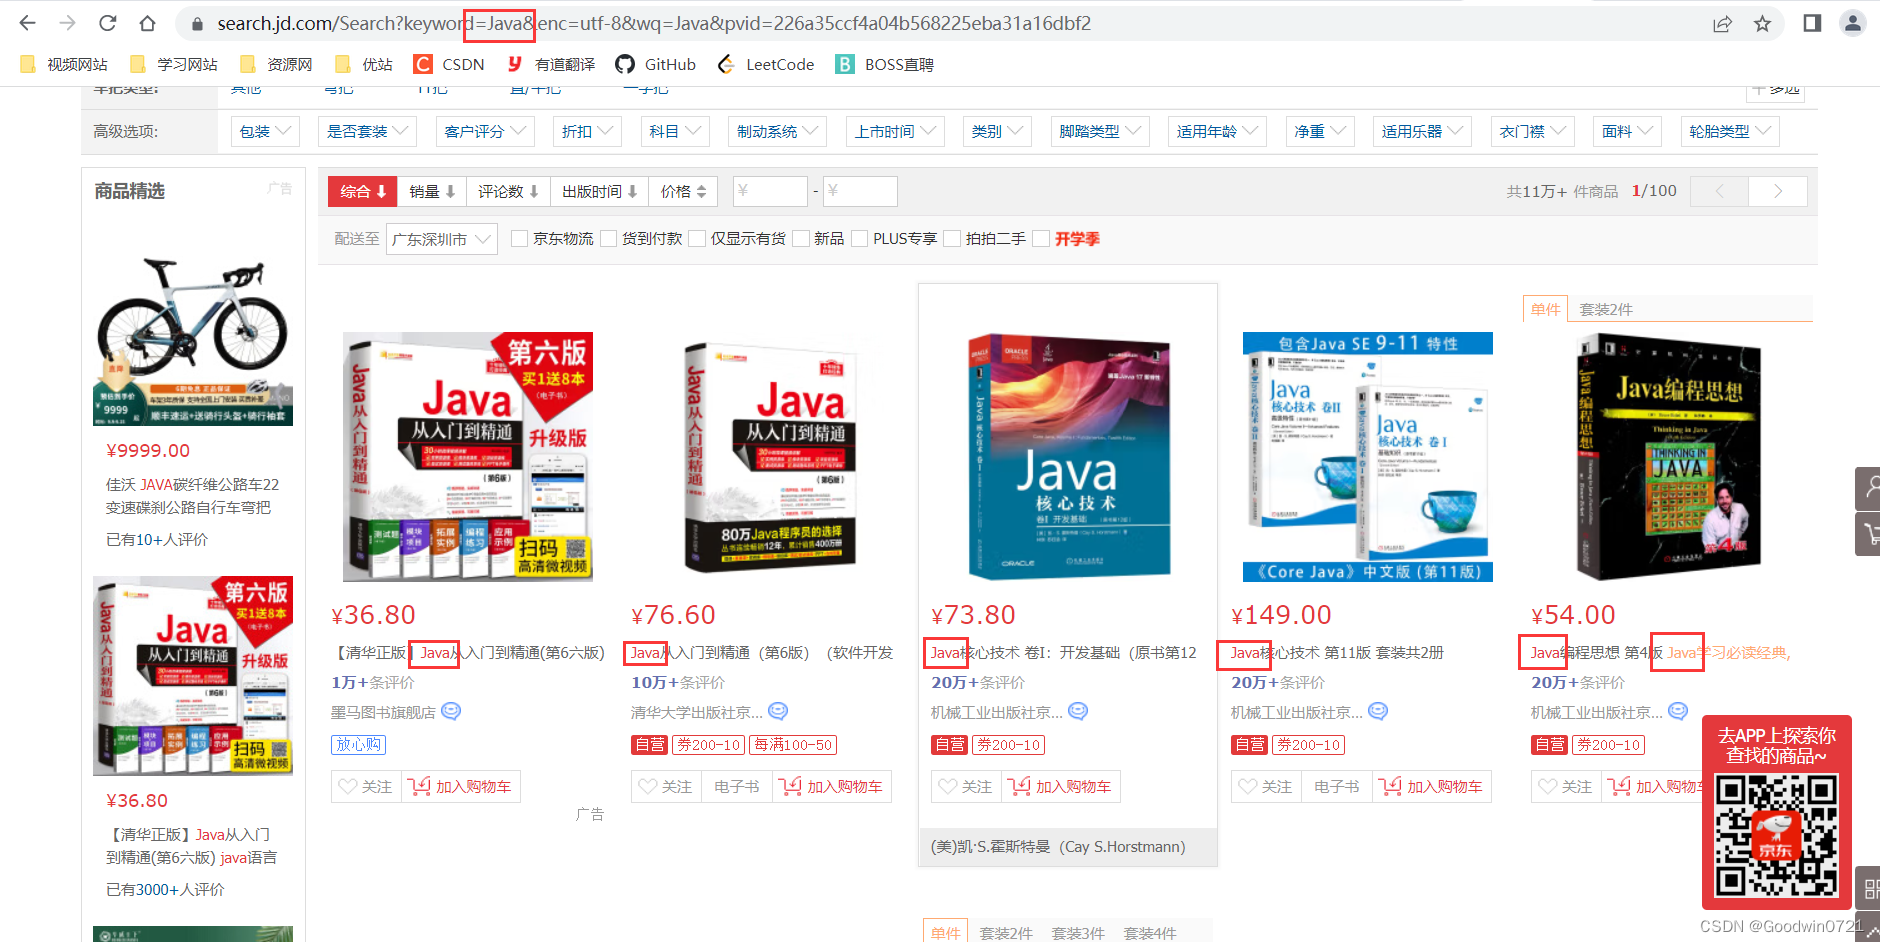
Task: Expand the 科目 dropdown
Action: click(675, 131)
